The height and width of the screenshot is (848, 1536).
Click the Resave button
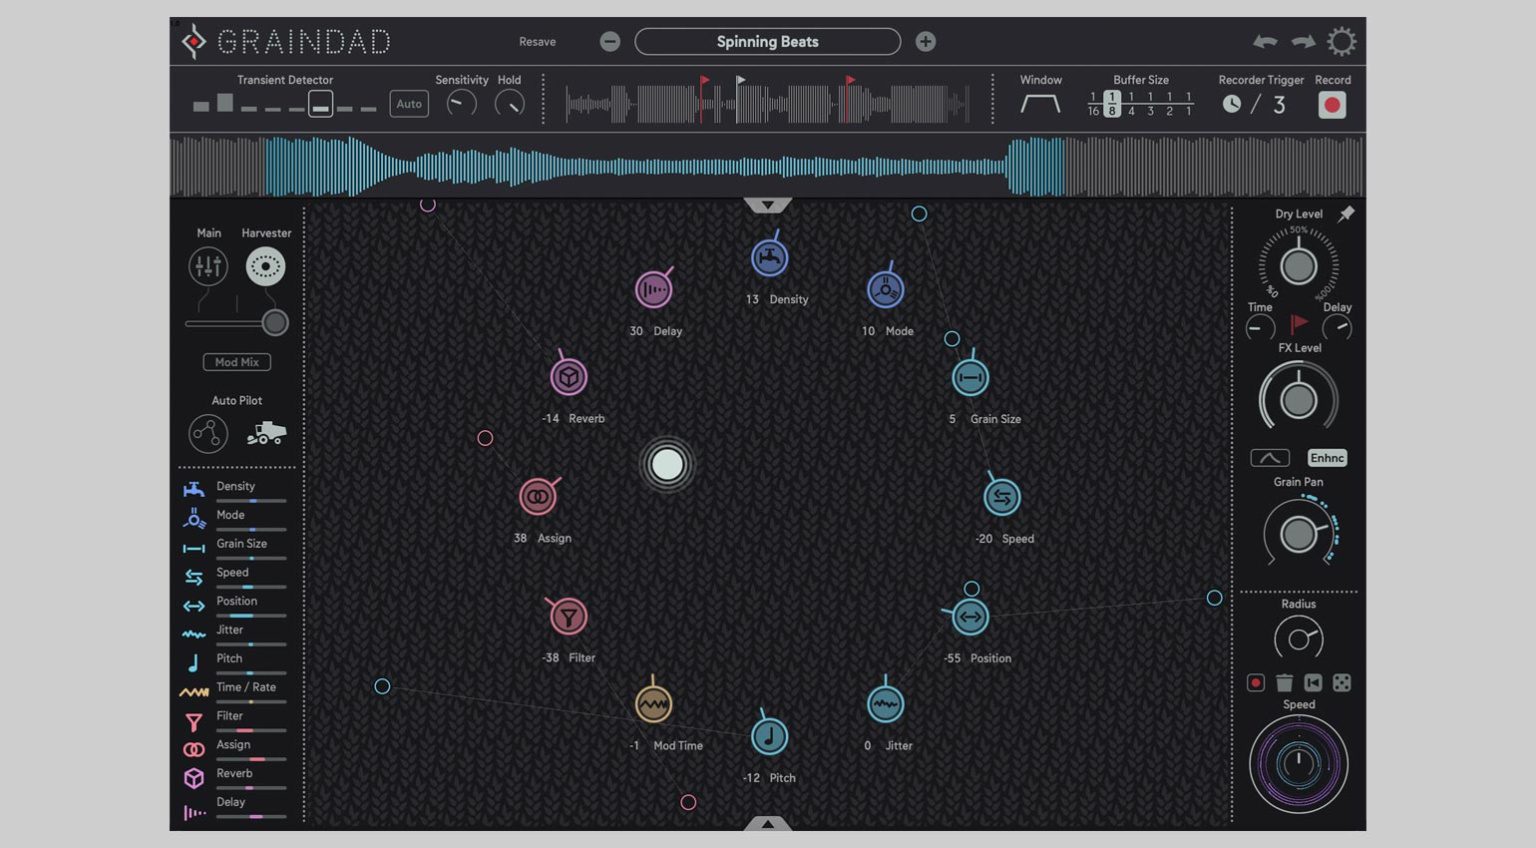pos(537,42)
